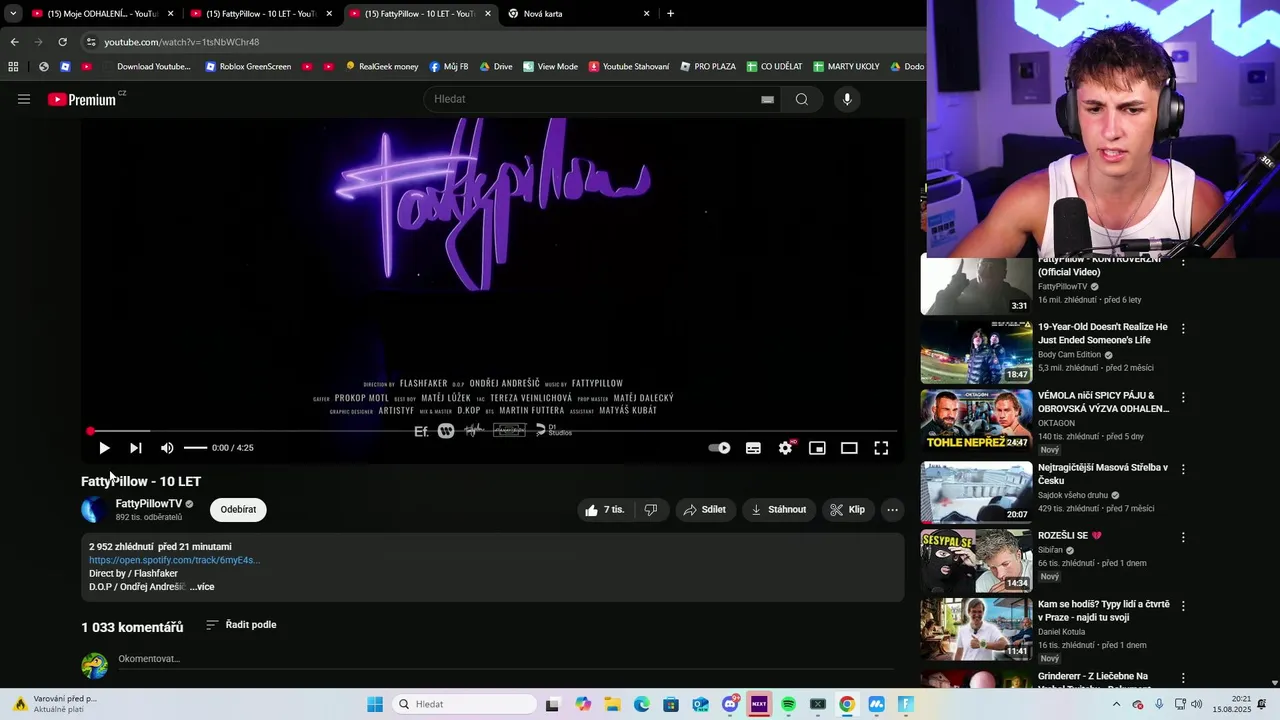Open the 19-Year-Old Body Cam thumbnail

pyautogui.click(x=976, y=352)
